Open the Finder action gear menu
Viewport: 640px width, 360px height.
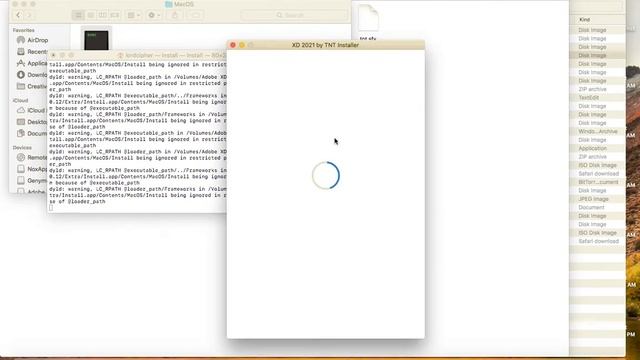(x=154, y=15)
